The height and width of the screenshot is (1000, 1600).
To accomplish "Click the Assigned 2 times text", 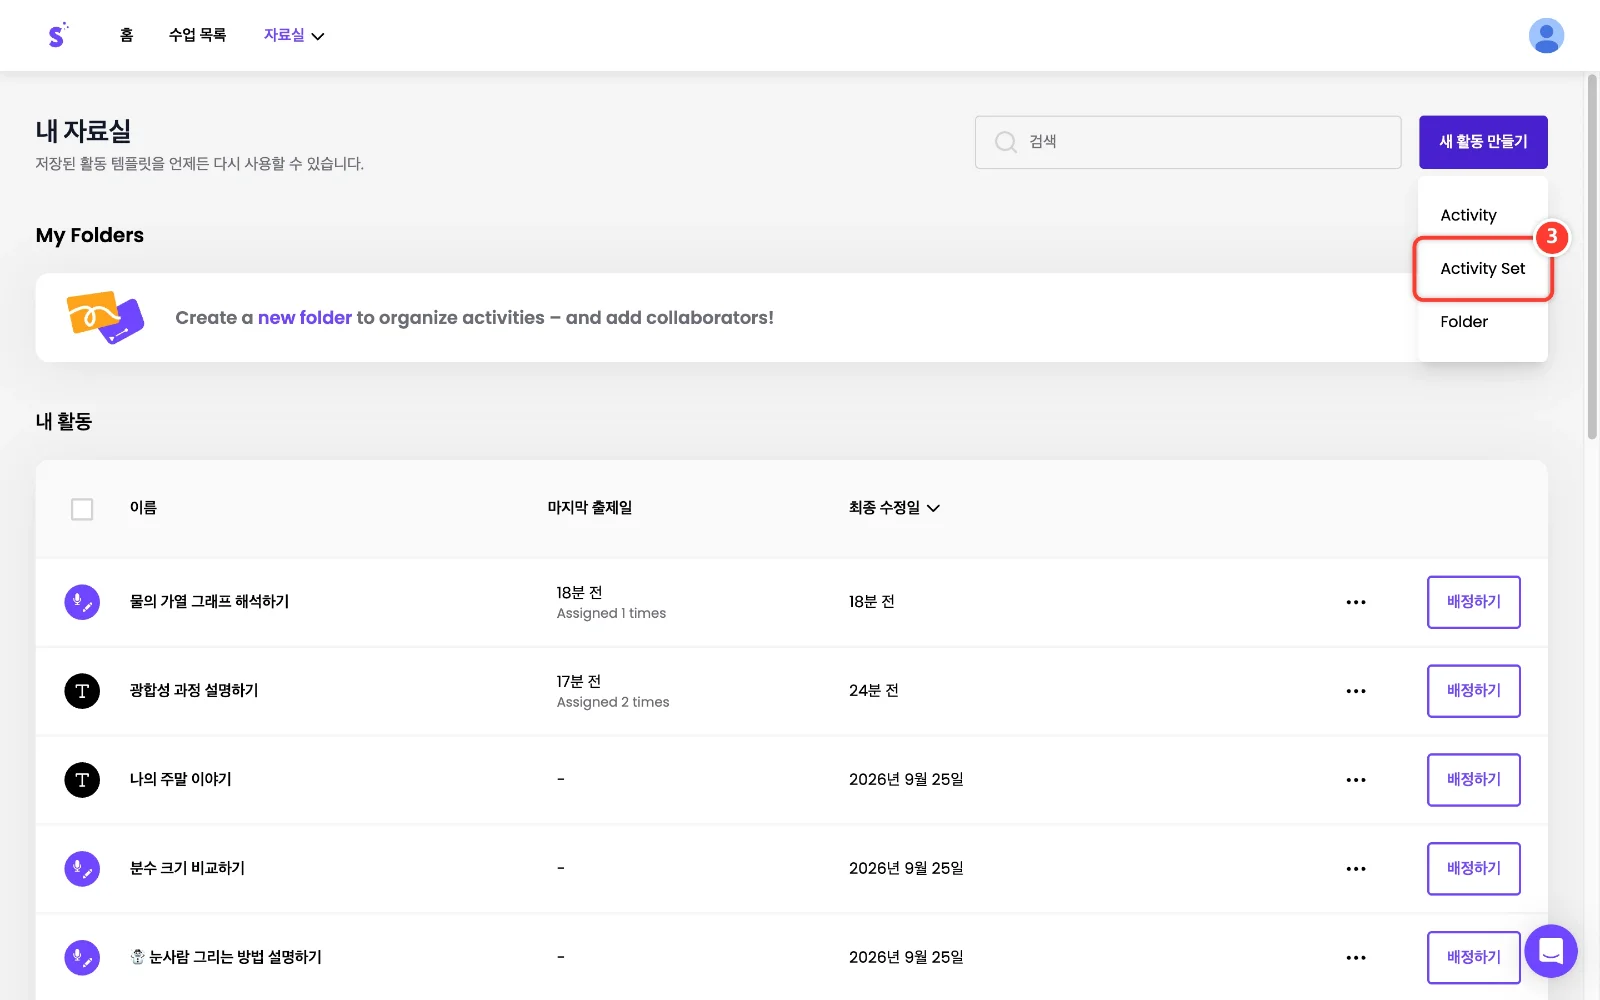I will tap(613, 703).
